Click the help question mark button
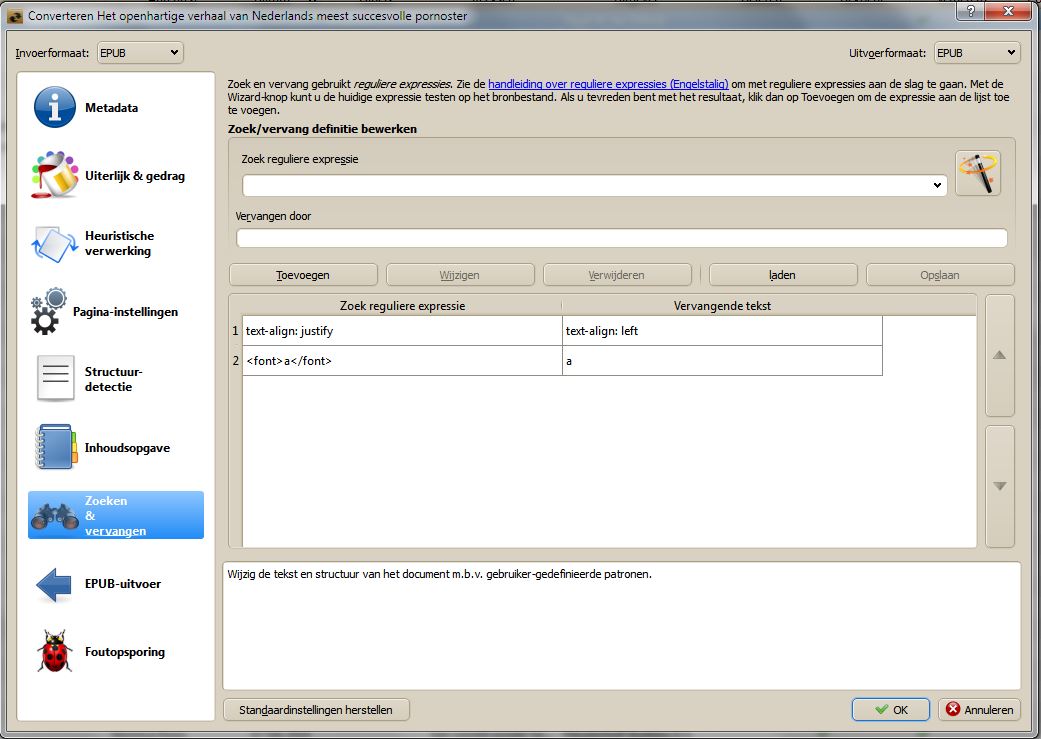 click(971, 11)
